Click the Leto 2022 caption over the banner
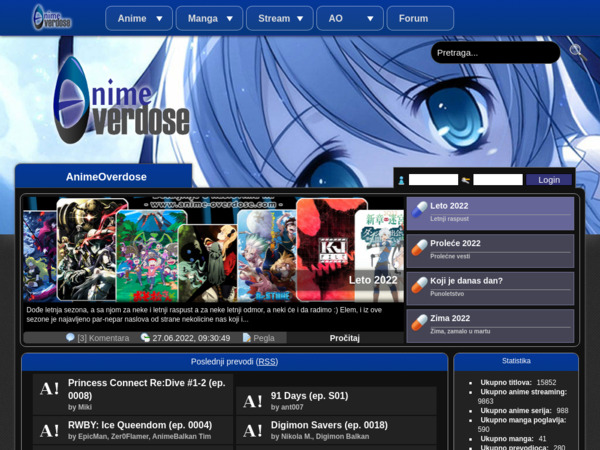 pyautogui.click(x=373, y=280)
